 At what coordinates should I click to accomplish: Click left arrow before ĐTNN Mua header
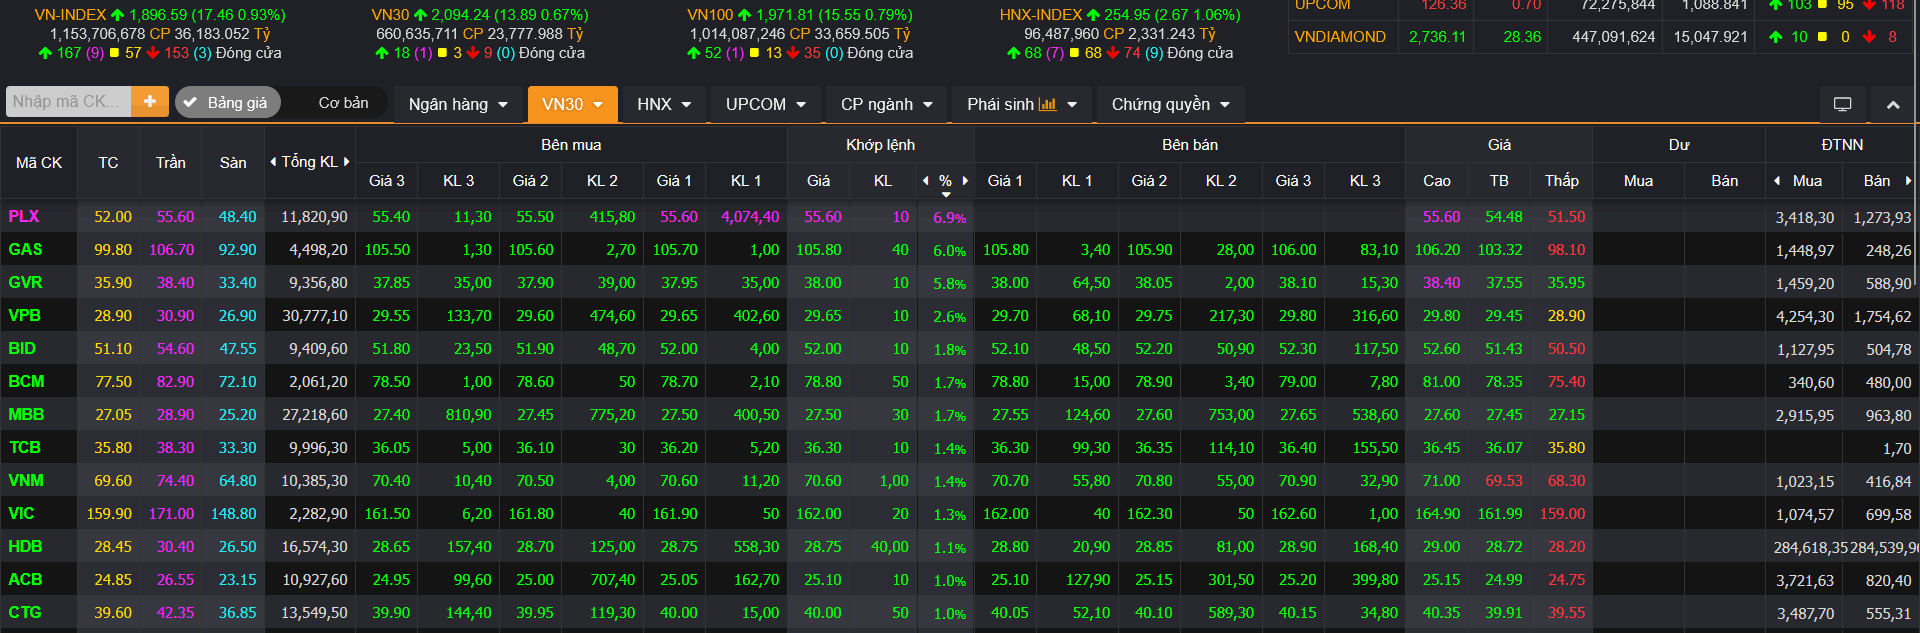[x=1777, y=181]
